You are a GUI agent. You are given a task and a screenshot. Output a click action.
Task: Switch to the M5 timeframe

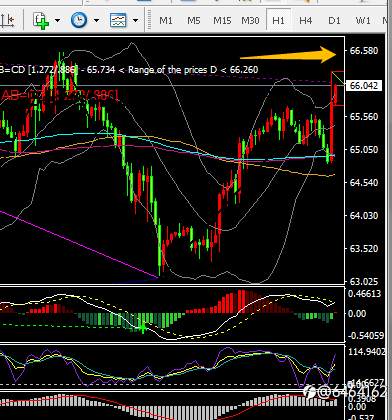pyautogui.click(x=194, y=21)
